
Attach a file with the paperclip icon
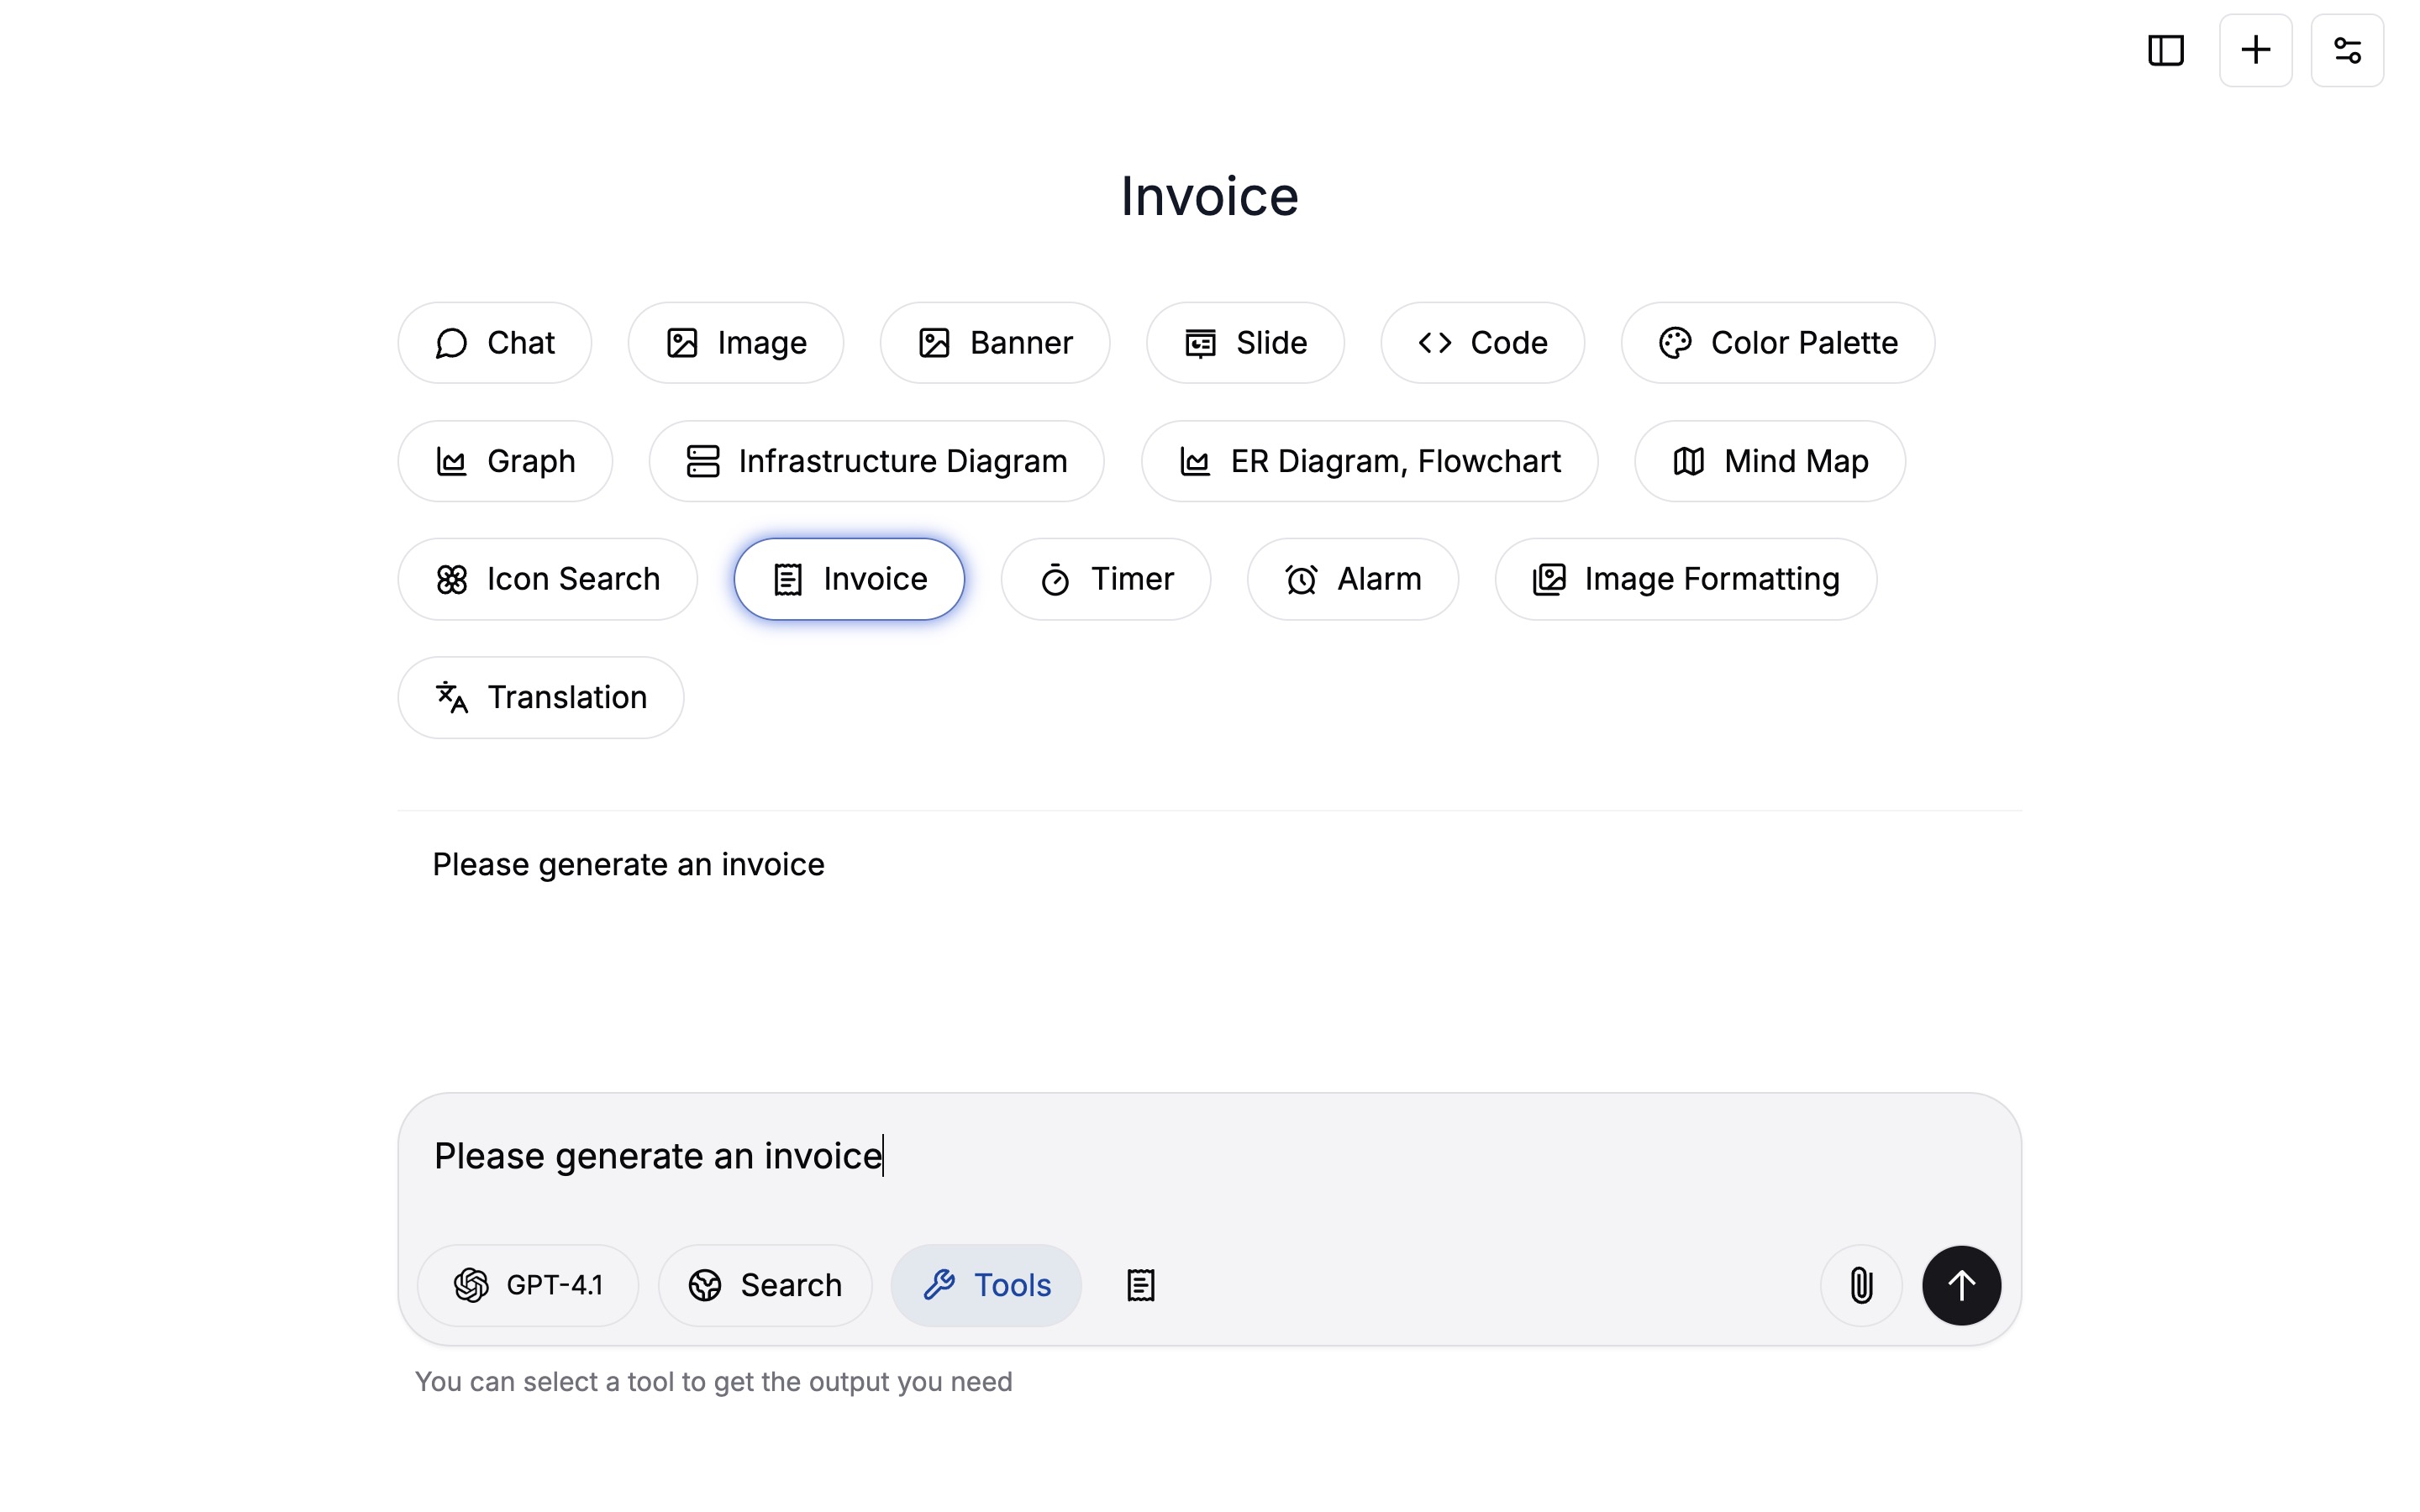tap(1861, 1285)
